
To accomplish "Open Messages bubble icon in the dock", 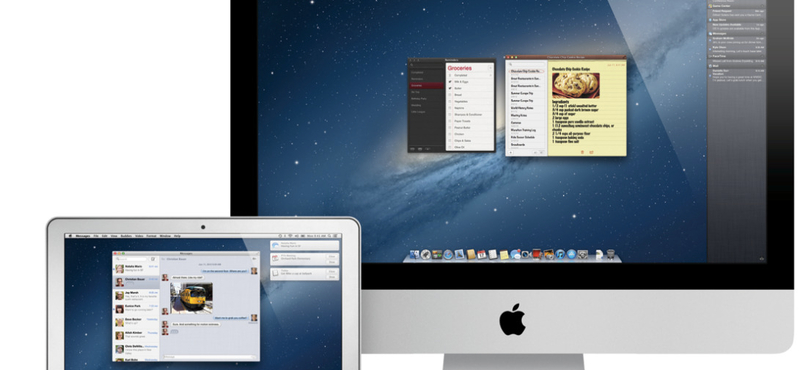I will tap(515, 254).
